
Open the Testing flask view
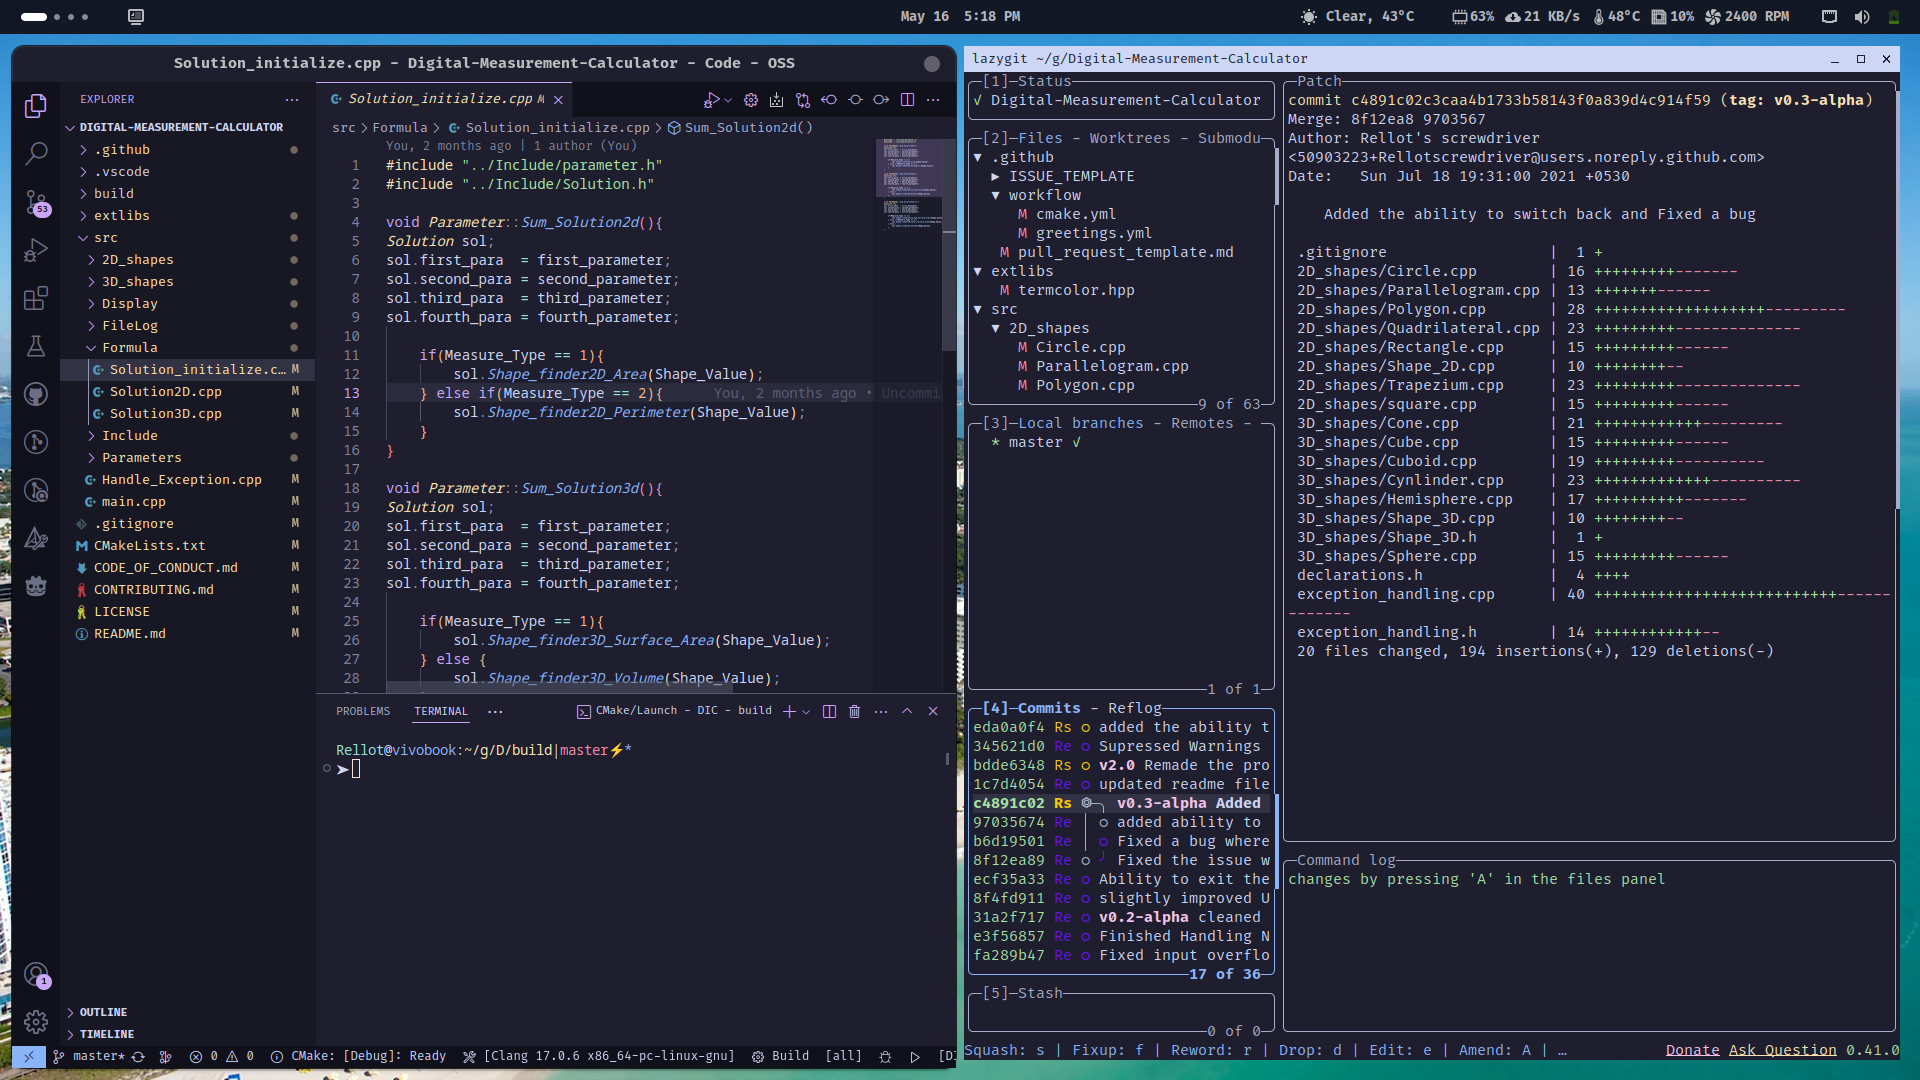[36, 346]
